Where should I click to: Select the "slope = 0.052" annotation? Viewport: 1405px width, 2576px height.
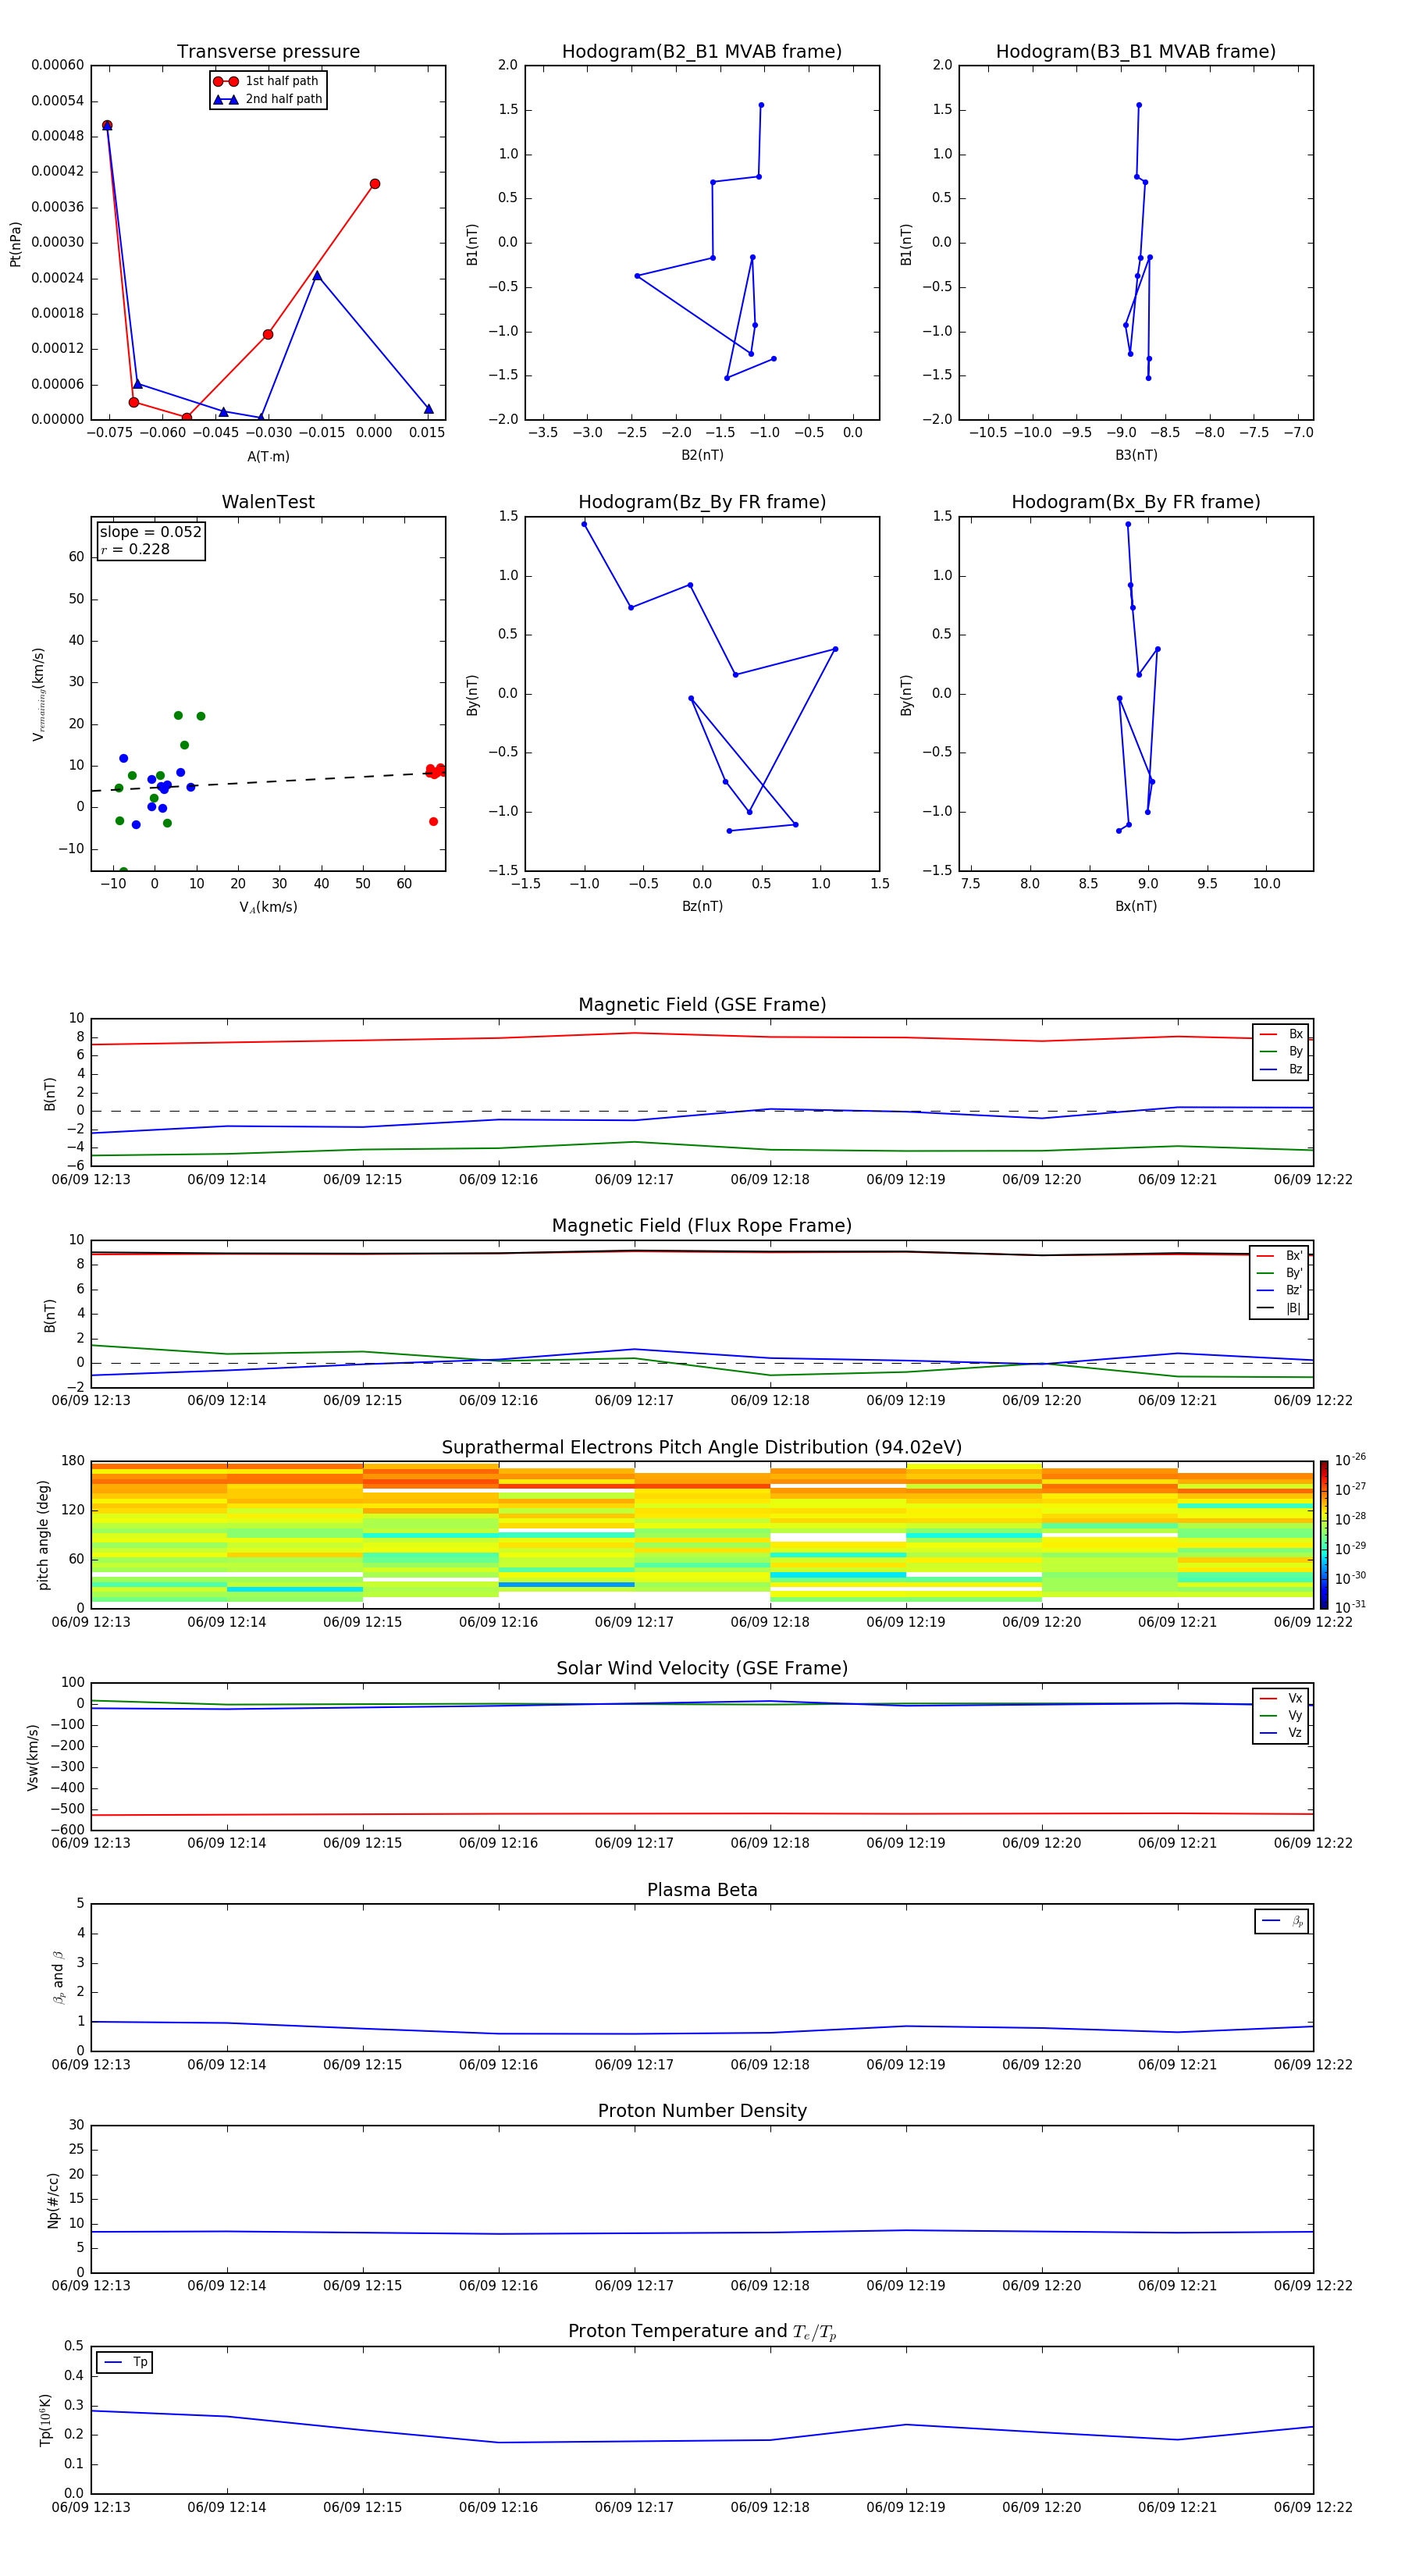coord(151,532)
